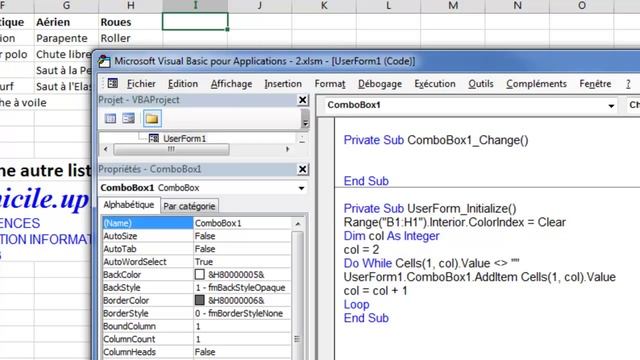Click the project tree scroll right arrow
Viewport: 640px width, 360px height.
[287, 149]
